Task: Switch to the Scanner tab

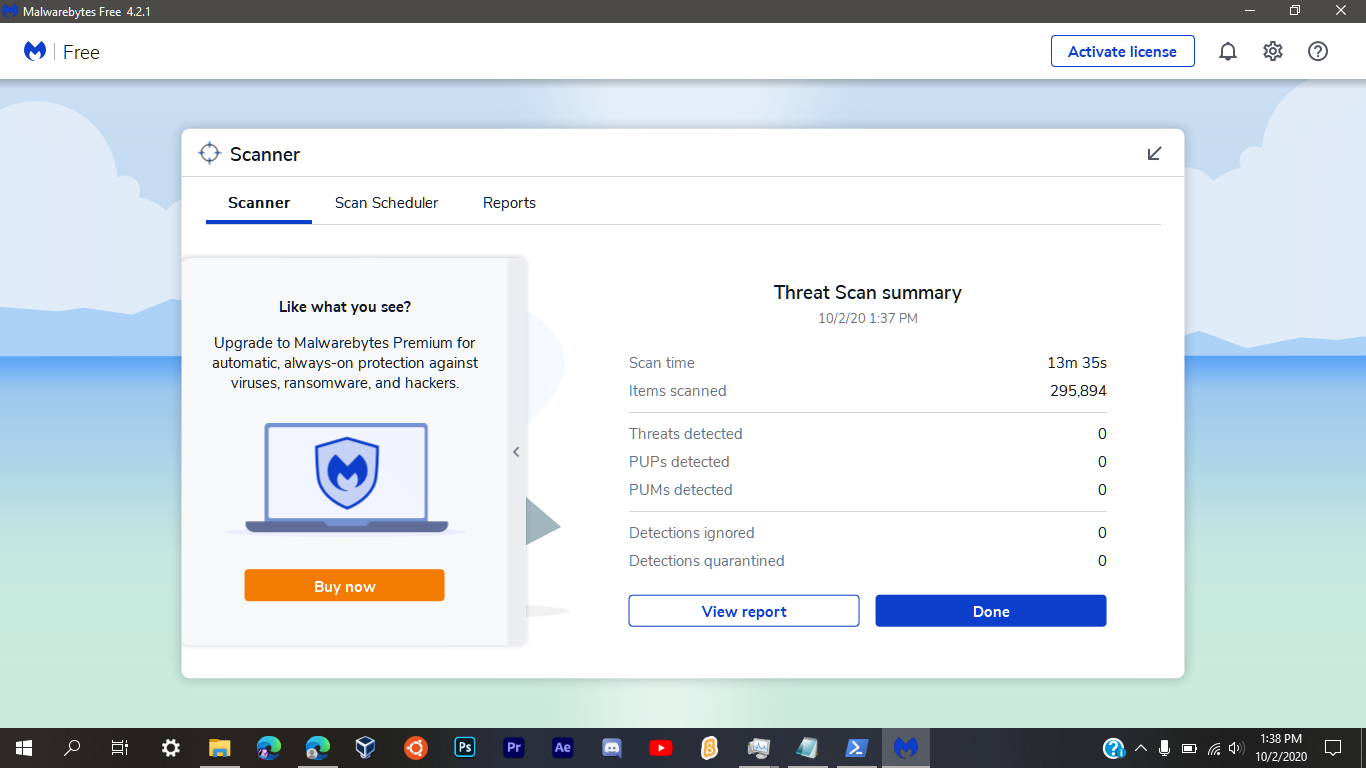Action: [x=259, y=203]
